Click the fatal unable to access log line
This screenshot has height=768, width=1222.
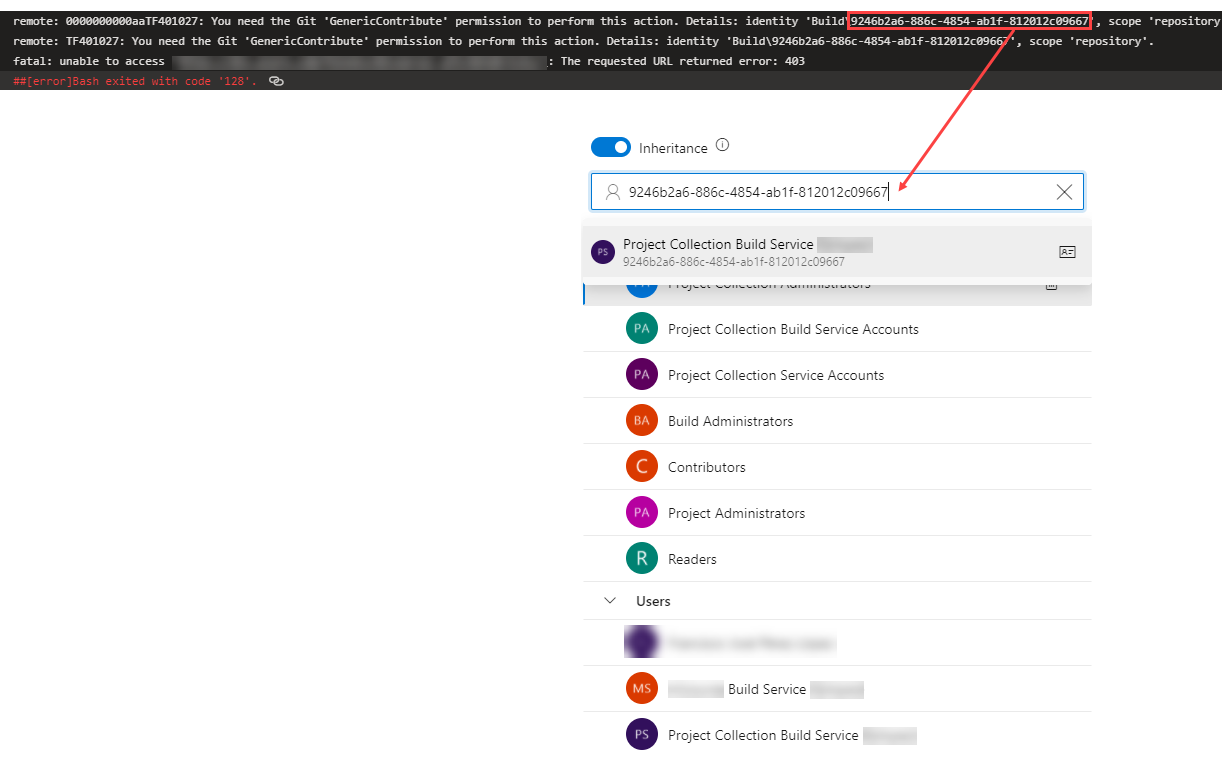[x=409, y=61]
